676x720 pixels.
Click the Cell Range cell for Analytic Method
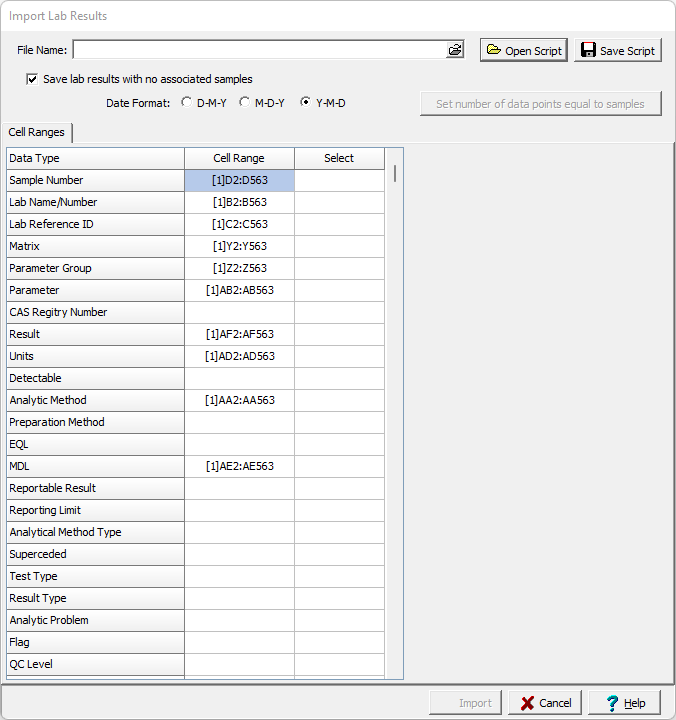[239, 400]
